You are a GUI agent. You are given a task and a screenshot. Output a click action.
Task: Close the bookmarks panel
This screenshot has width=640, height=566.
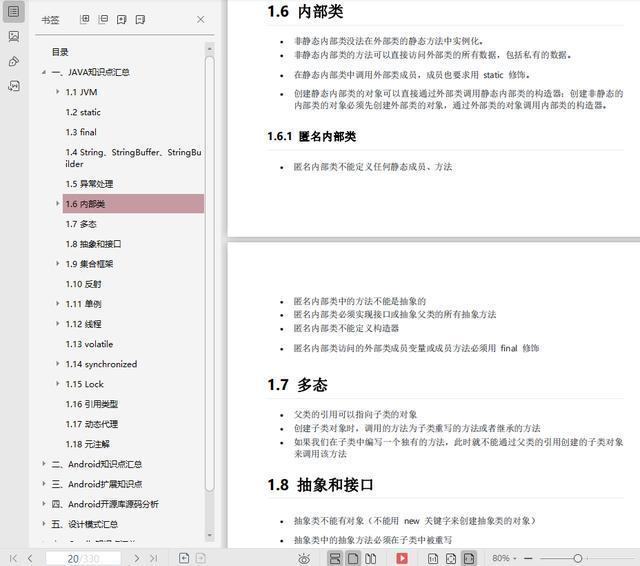coord(200,19)
